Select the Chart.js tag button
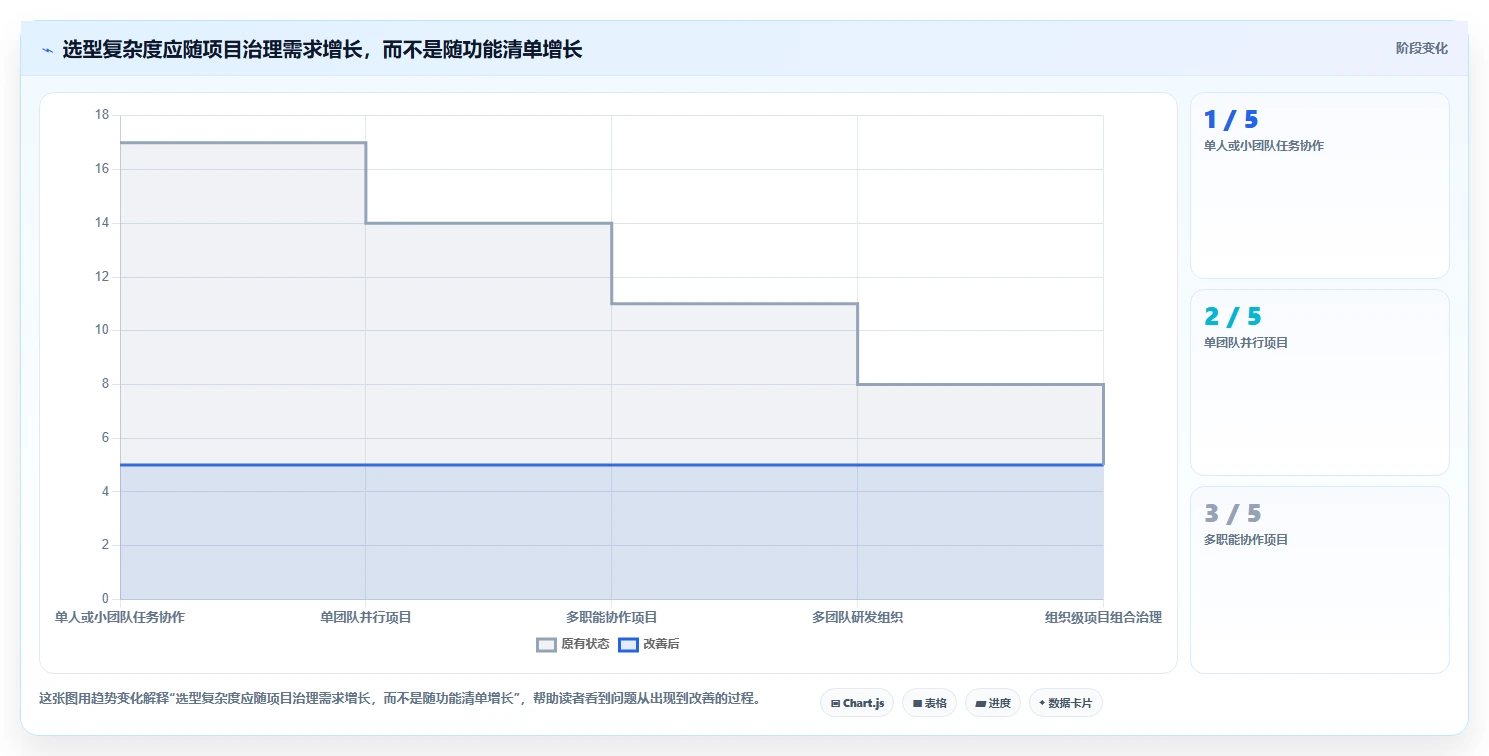The image size is (1489, 756). tap(857, 703)
